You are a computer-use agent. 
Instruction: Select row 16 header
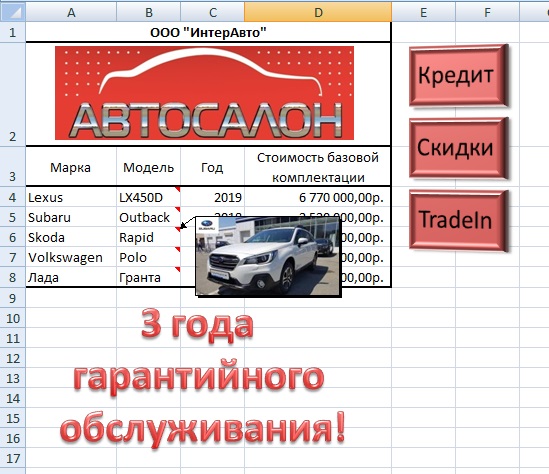(13, 438)
